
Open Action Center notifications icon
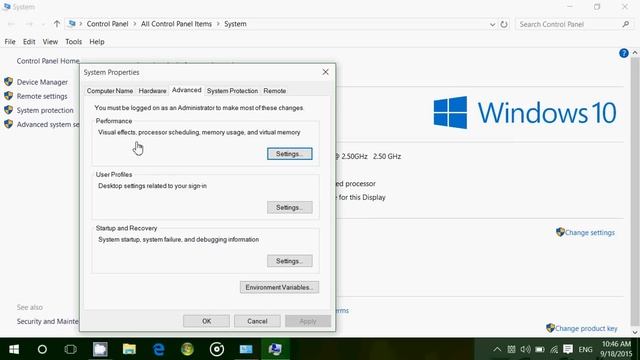[x=568, y=349]
